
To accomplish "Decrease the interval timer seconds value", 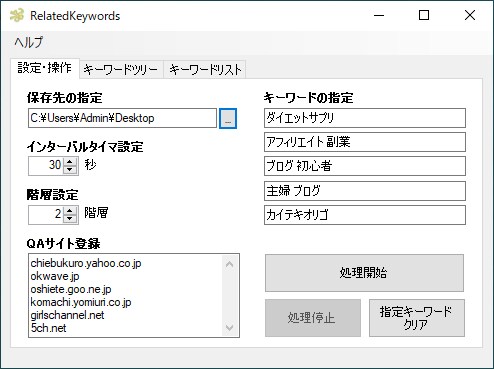I will (x=70, y=169).
